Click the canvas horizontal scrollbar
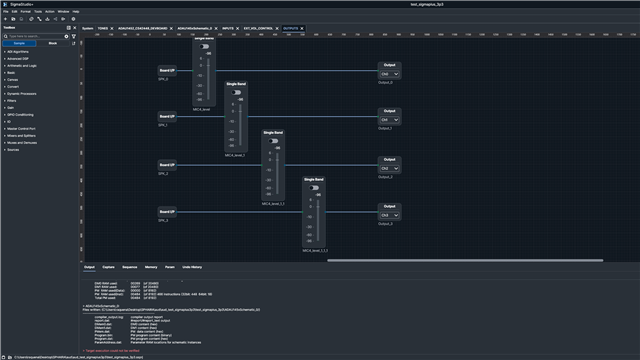Screen dimensions: 640x360 click(x=465, y=260)
